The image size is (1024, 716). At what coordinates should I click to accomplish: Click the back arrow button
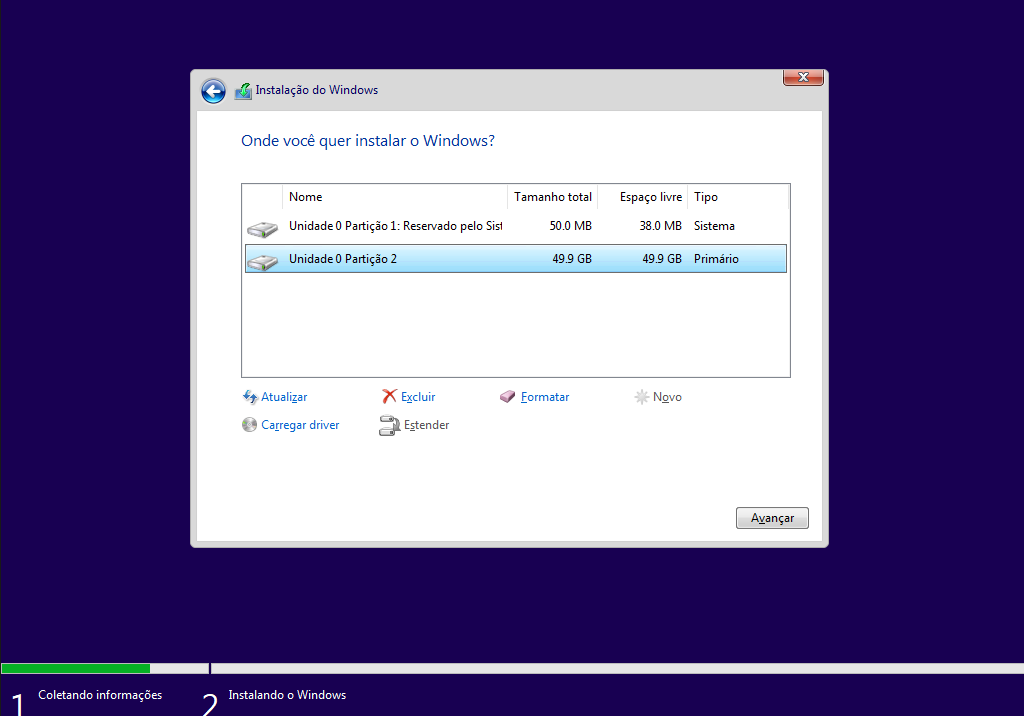point(213,91)
